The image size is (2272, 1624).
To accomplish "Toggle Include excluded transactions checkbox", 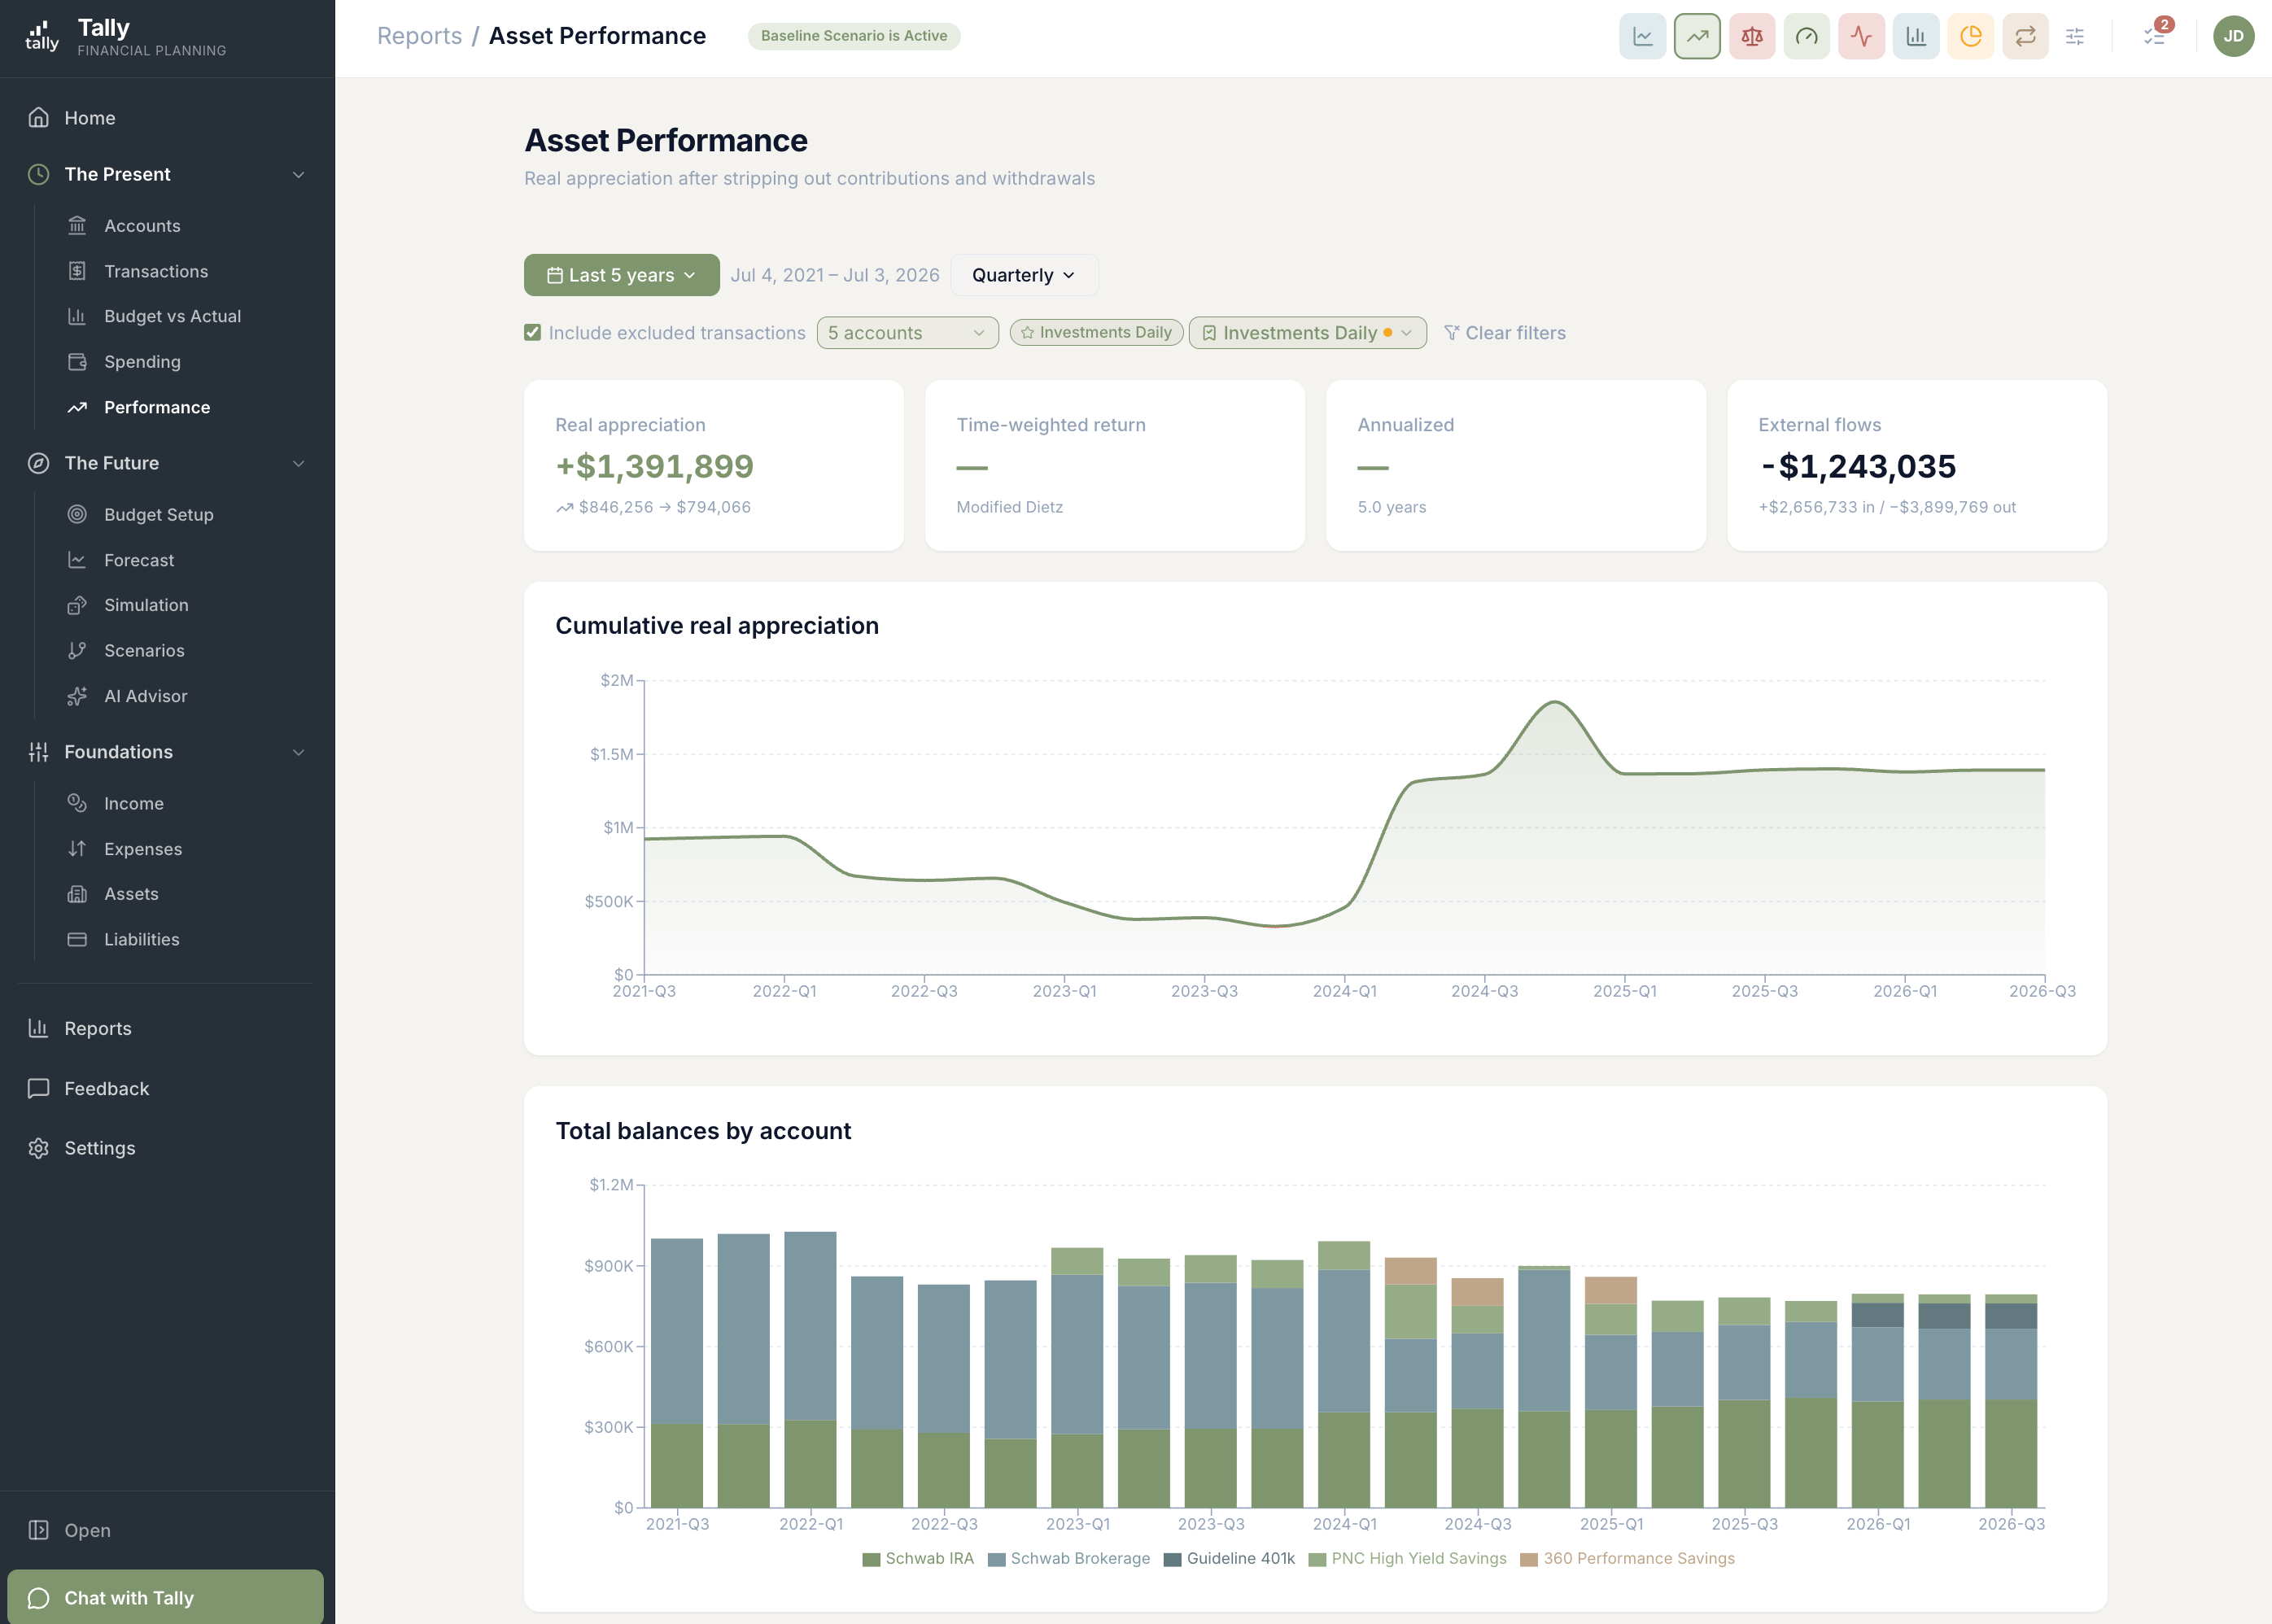I will 533,332.
